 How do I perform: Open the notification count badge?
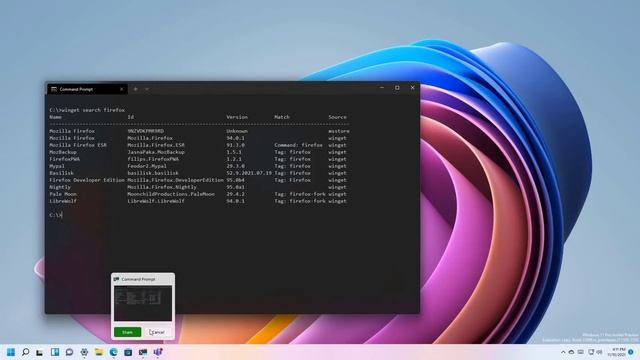tap(631, 352)
